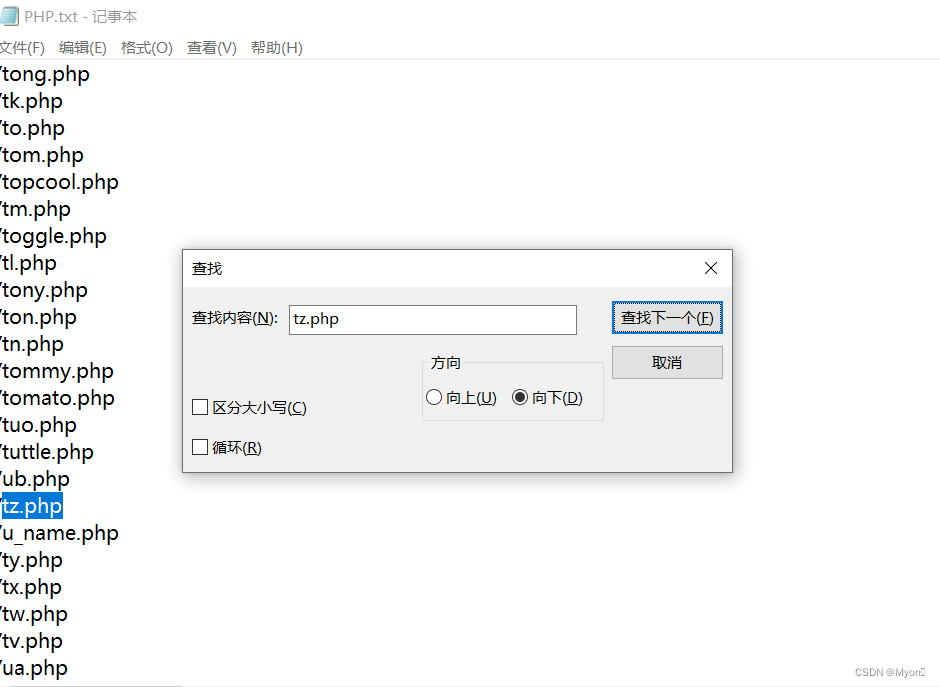Click the 取消 button to dismiss search

point(667,362)
